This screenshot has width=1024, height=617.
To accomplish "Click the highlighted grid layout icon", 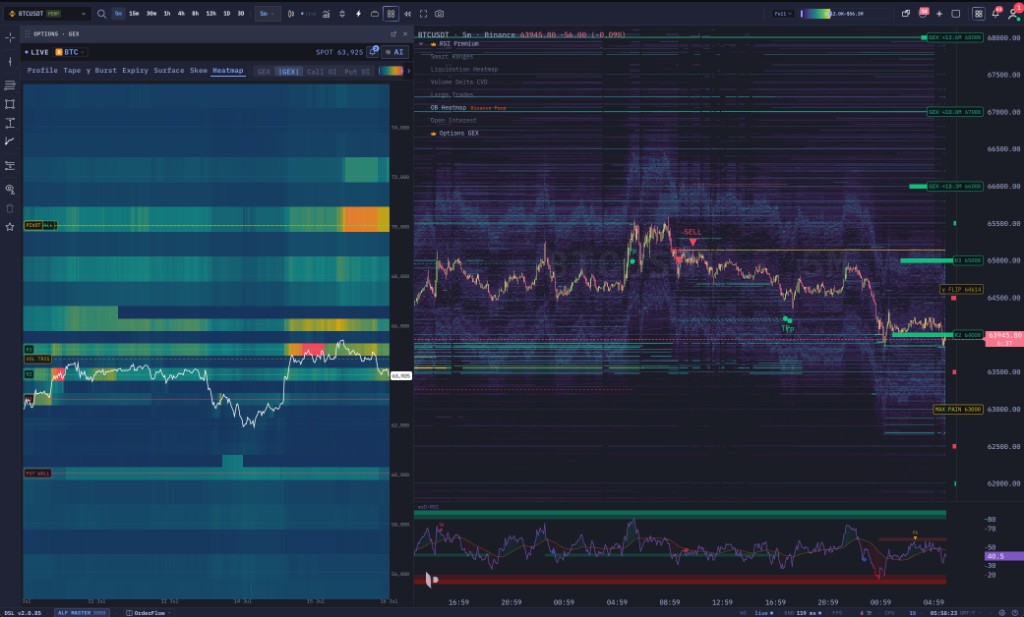I will [391, 14].
